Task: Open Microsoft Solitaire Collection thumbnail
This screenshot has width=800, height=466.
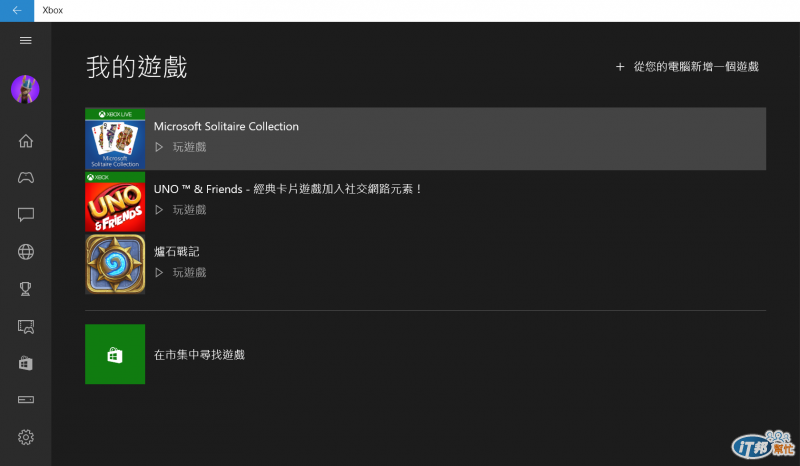Action: [x=115, y=139]
